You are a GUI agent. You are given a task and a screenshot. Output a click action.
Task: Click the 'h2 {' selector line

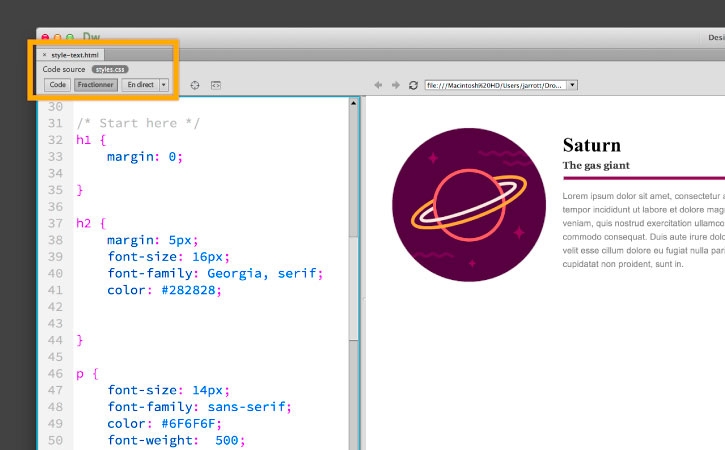click(x=91, y=223)
